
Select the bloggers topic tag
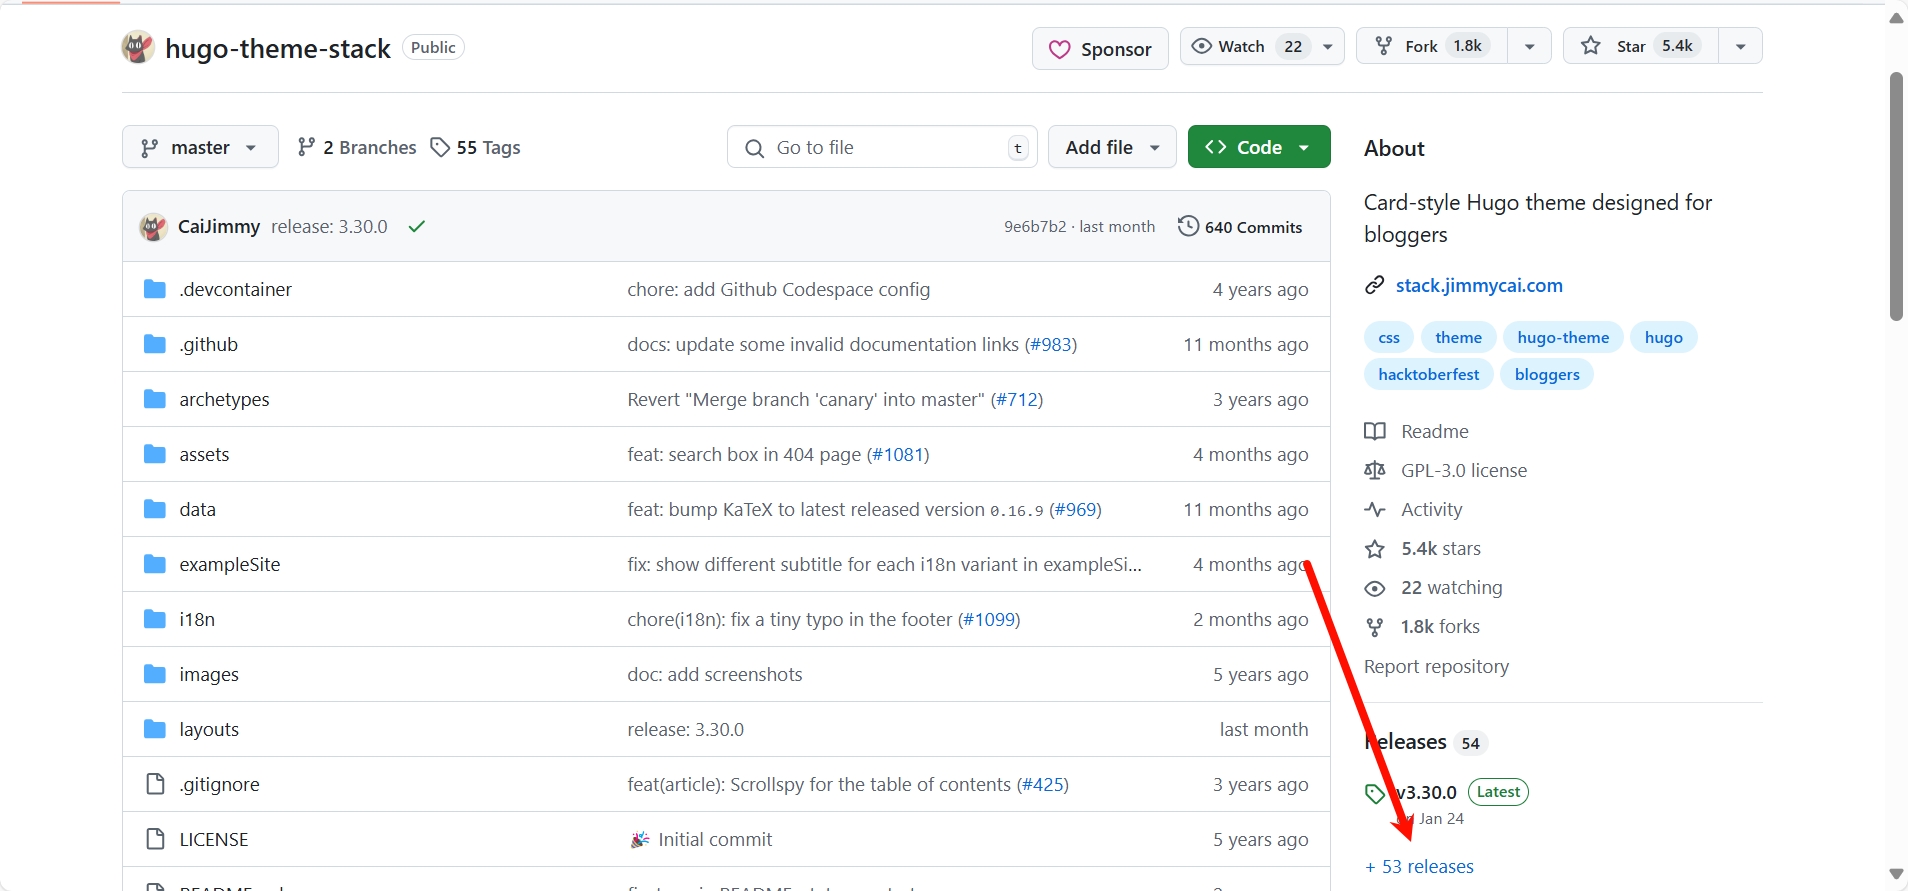1546,375
